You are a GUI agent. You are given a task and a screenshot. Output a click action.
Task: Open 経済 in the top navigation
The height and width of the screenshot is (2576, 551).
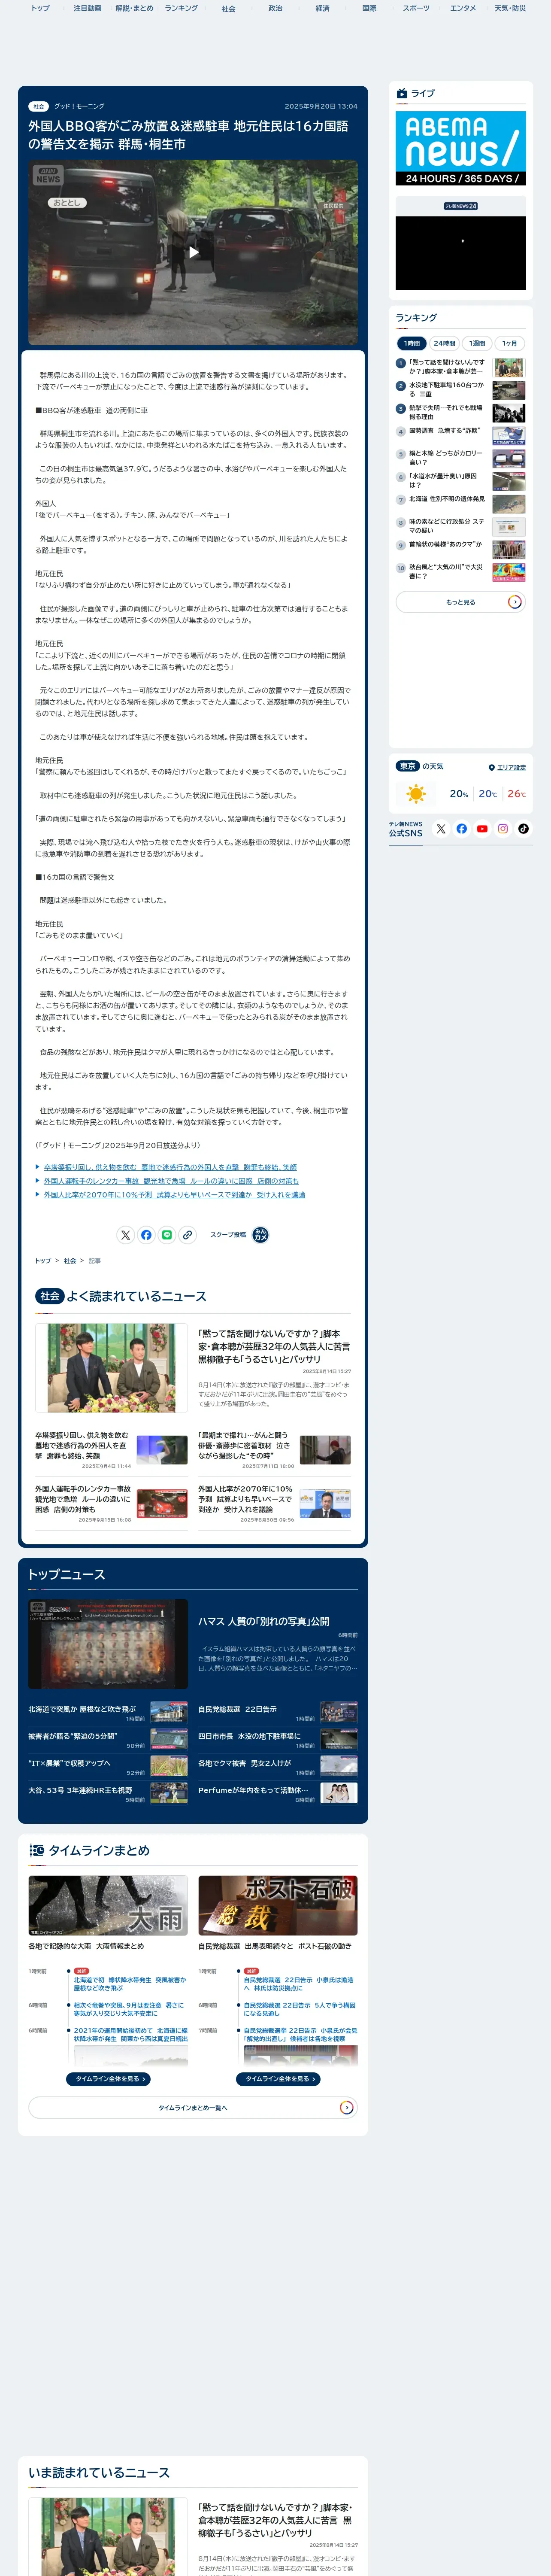[322, 8]
